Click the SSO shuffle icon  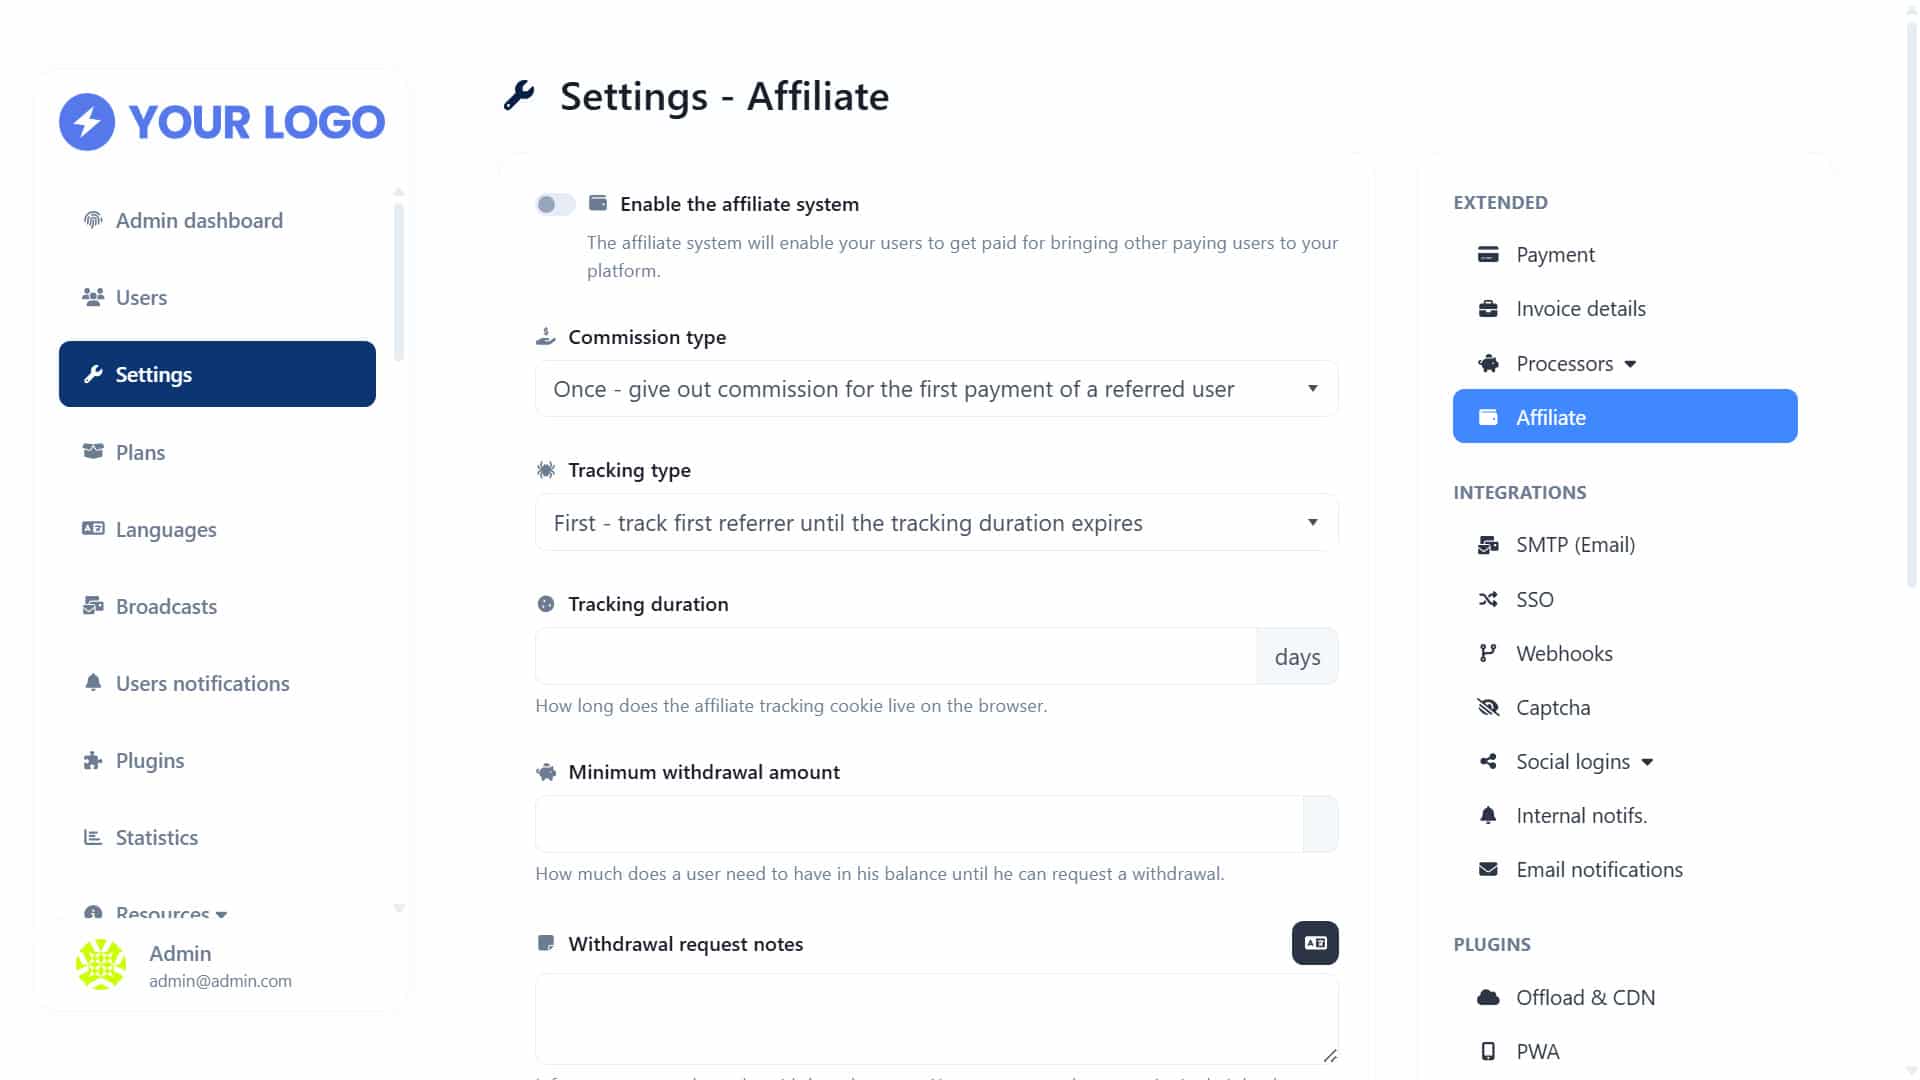pos(1488,599)
